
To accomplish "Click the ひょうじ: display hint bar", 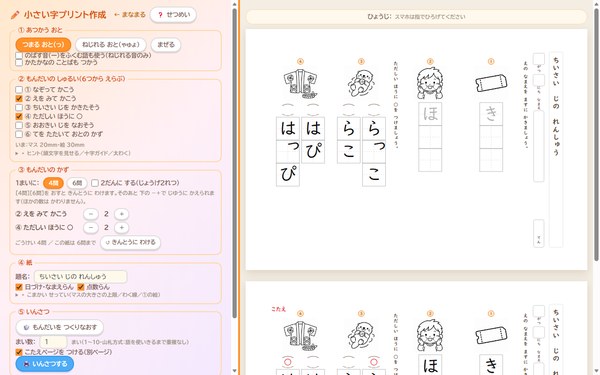I will pyautogui.click(x=416, y=17).
